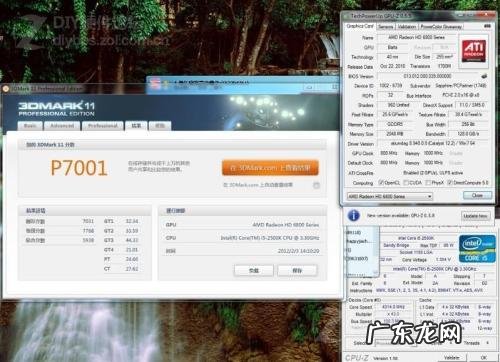Click the 3DMark 11 title bar icon
Viewport: 500px width, 362px height.
(6, 89)
